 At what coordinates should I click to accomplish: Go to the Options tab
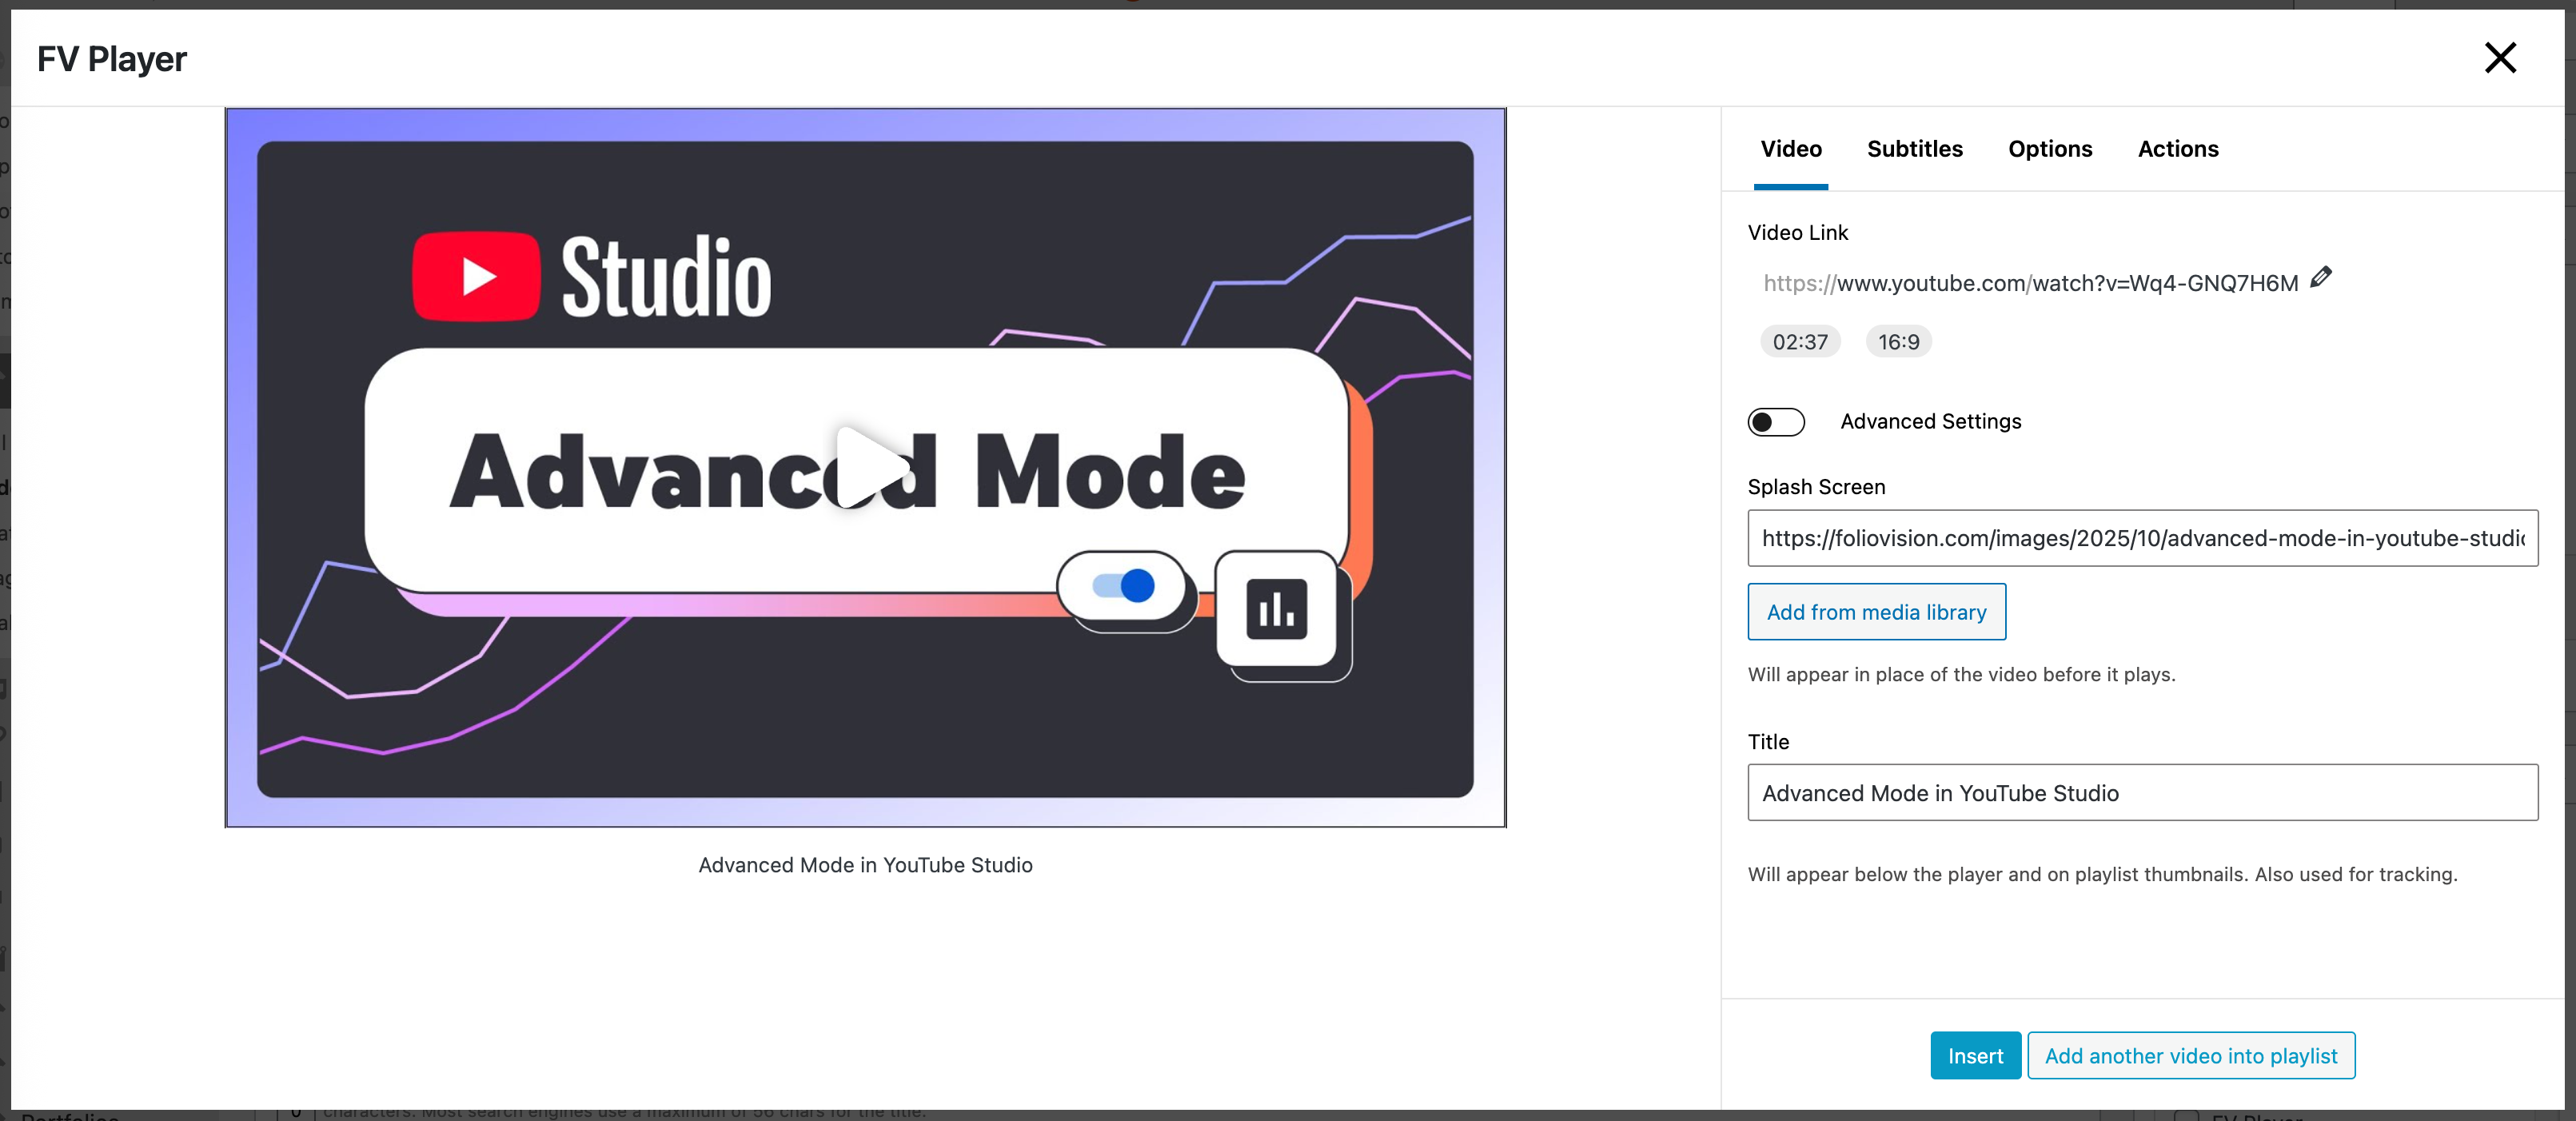tap(2049, 149)
